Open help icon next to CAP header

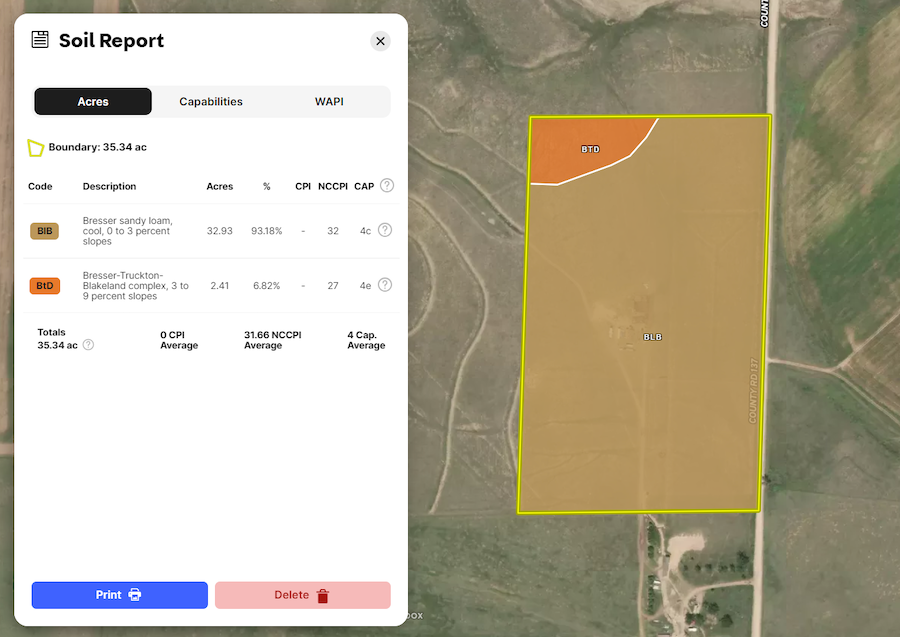[387, 186]
